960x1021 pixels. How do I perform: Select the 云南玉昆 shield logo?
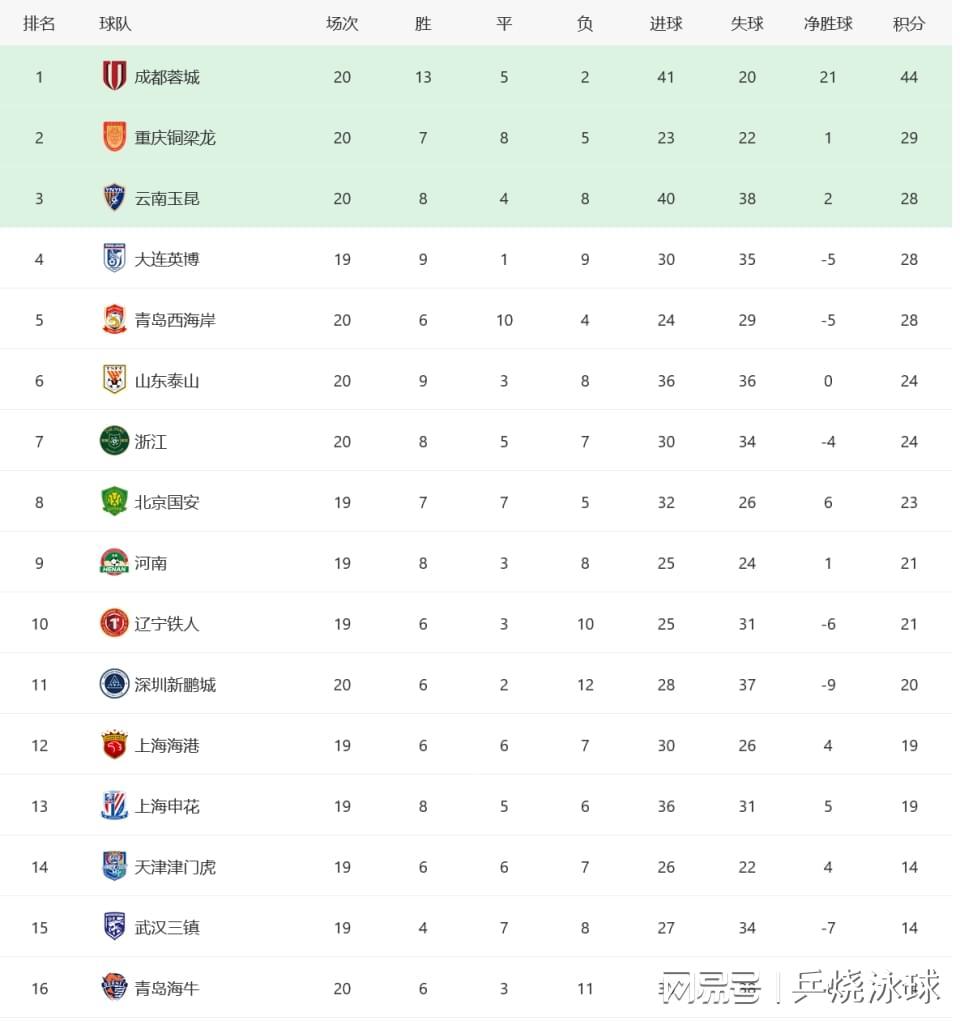[x=115, y=198]
